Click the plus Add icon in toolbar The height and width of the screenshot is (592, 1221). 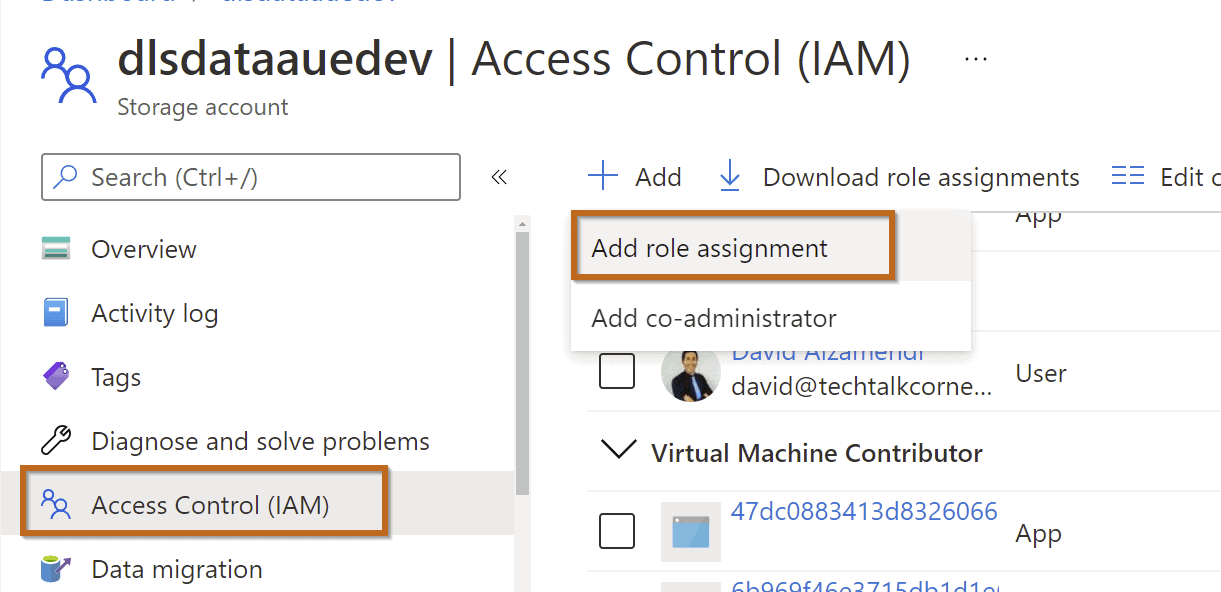coord(603,177)
